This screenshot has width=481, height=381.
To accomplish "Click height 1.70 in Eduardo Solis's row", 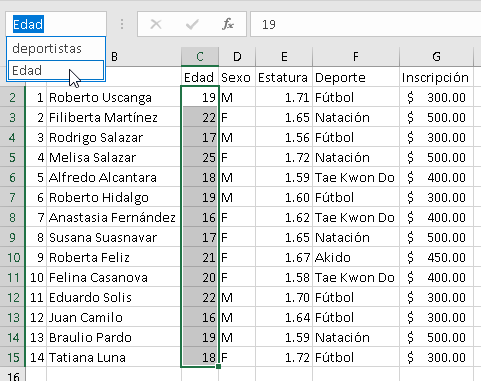I will 284,297.
